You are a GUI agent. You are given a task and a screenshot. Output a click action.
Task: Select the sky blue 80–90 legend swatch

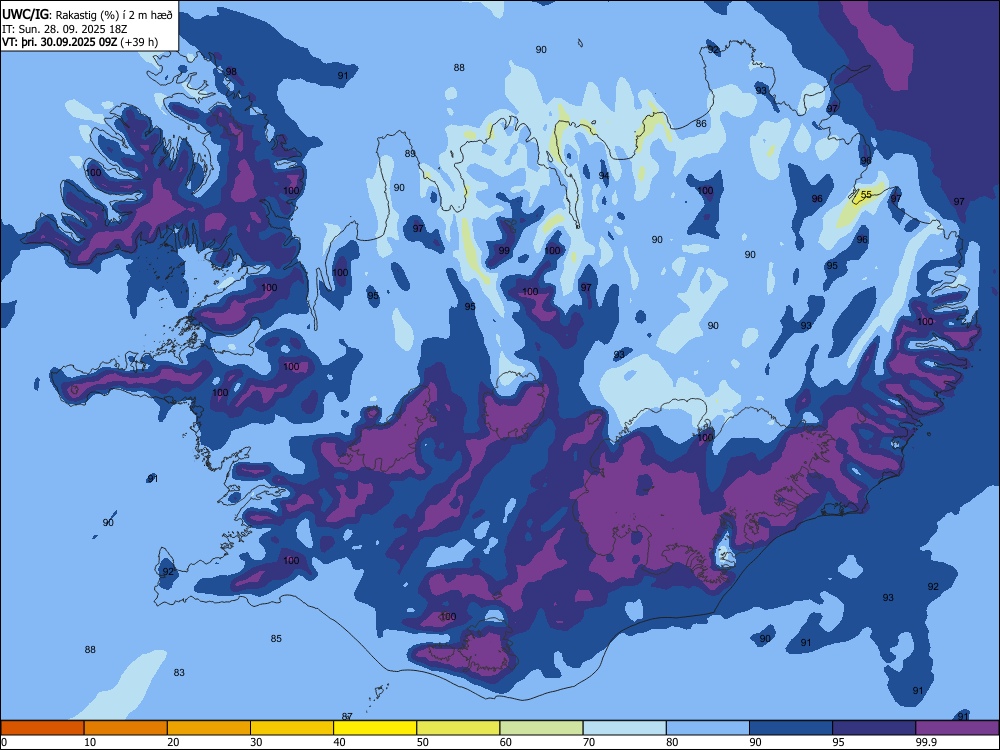point(708,728)
